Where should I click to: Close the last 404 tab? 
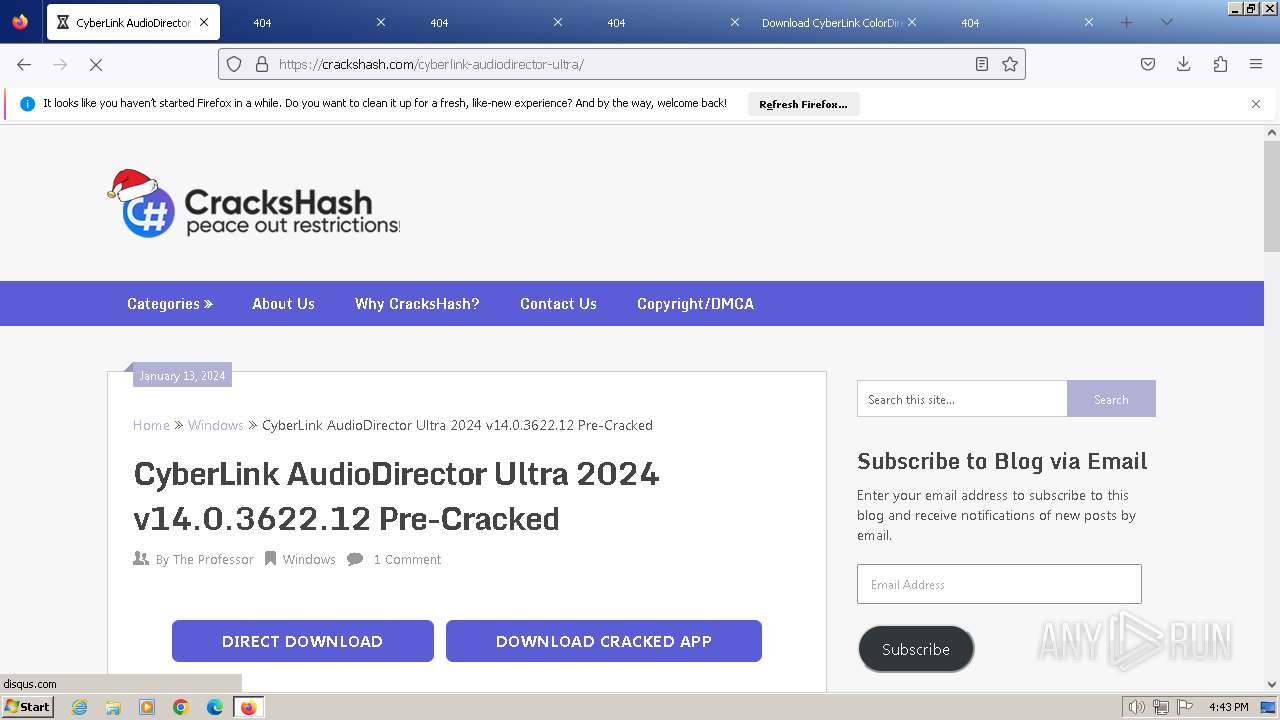[1089, 22]
